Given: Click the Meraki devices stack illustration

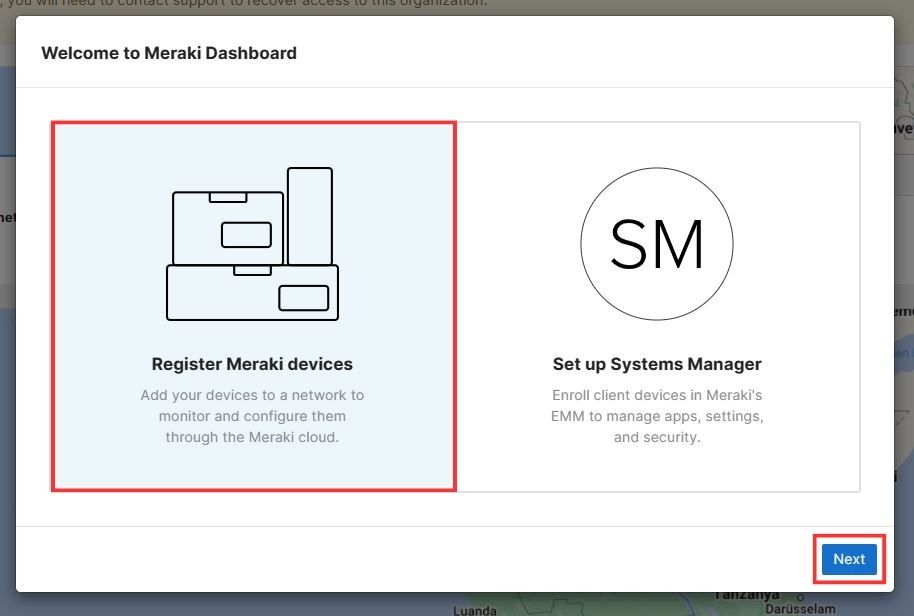Looking at the screenshot, I should [252, 244].
